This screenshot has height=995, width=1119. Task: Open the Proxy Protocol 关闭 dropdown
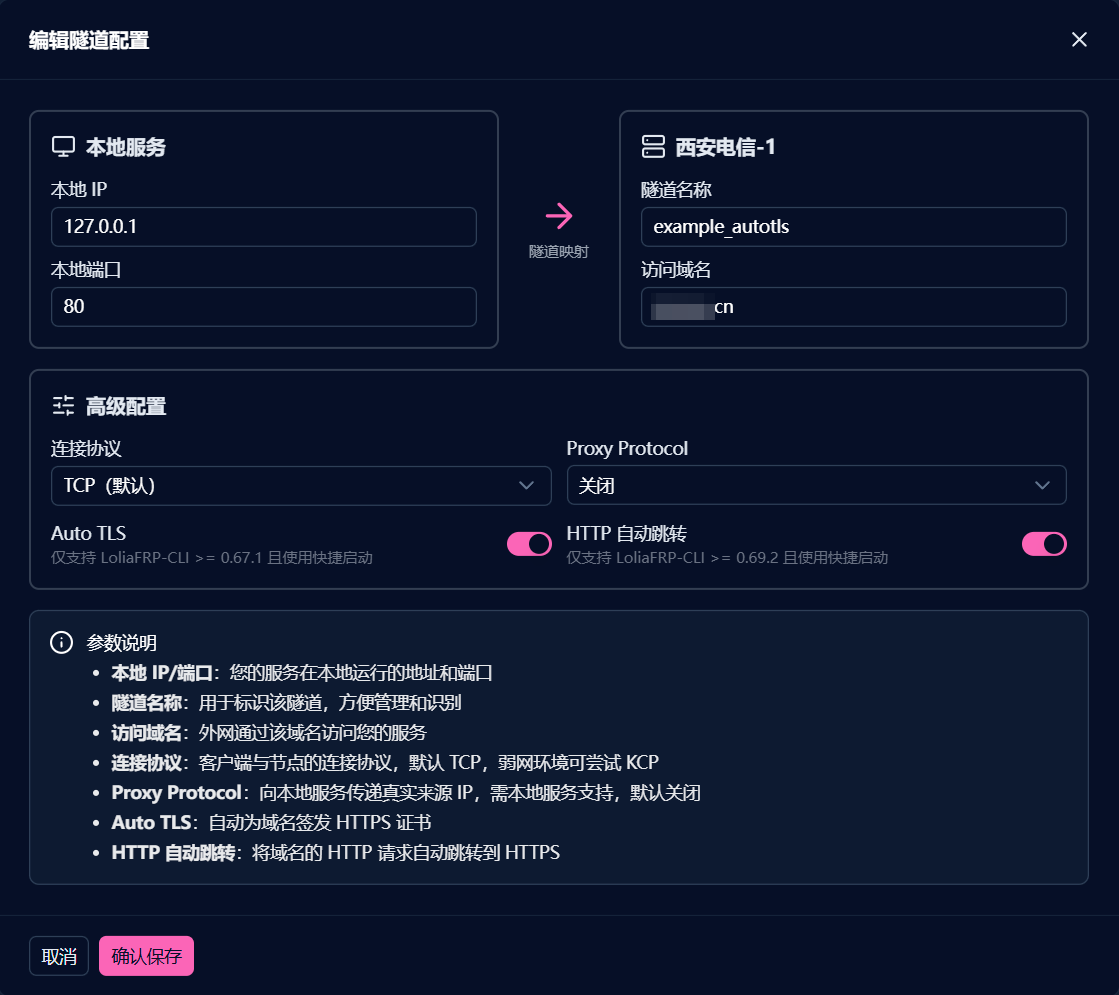click(816, 485)
